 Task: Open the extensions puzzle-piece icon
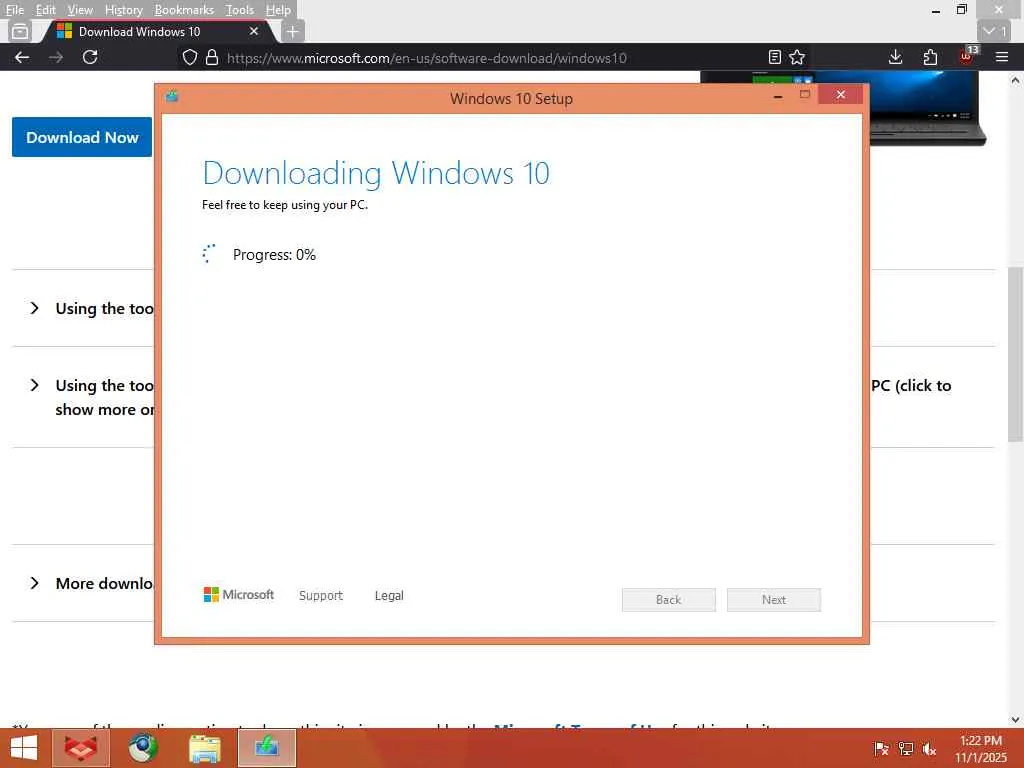pos(931,57)
